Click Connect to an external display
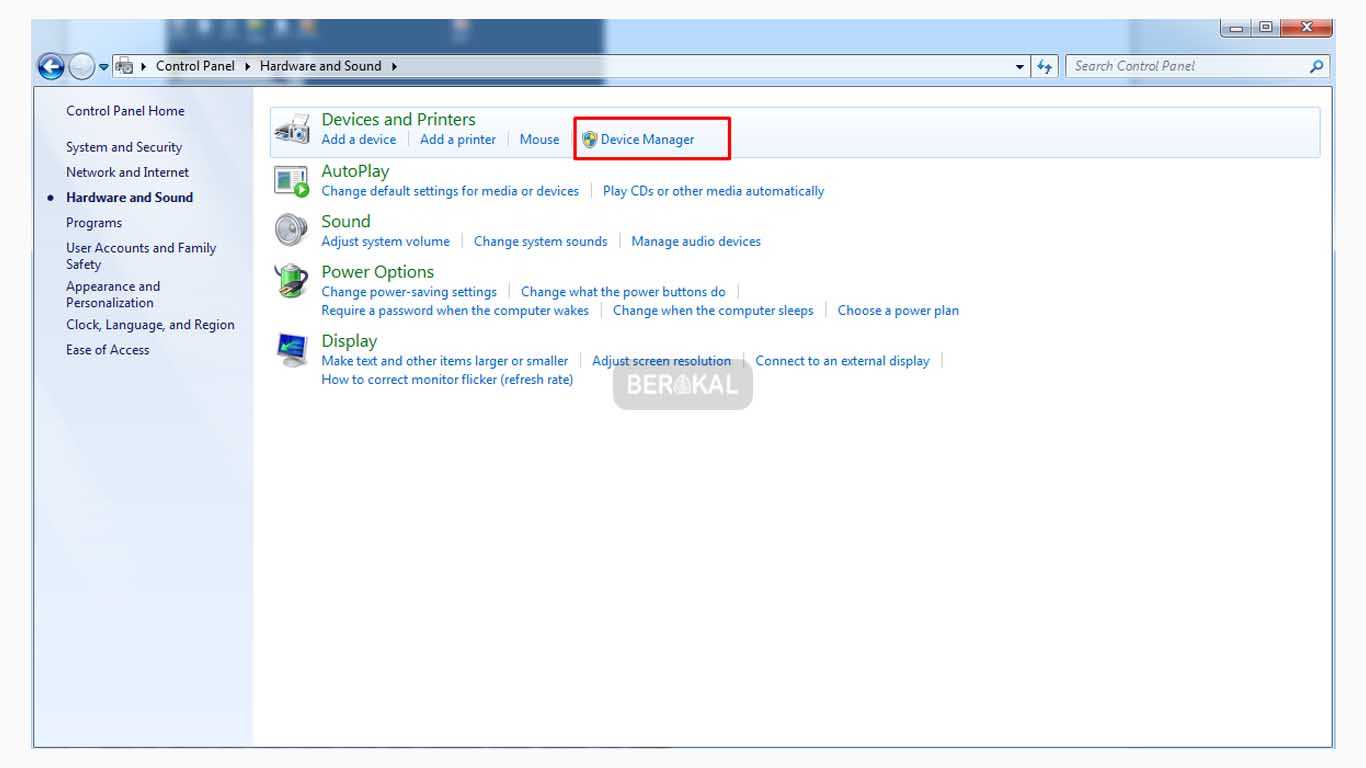1366x768 pixels. [x=842, y=361]
